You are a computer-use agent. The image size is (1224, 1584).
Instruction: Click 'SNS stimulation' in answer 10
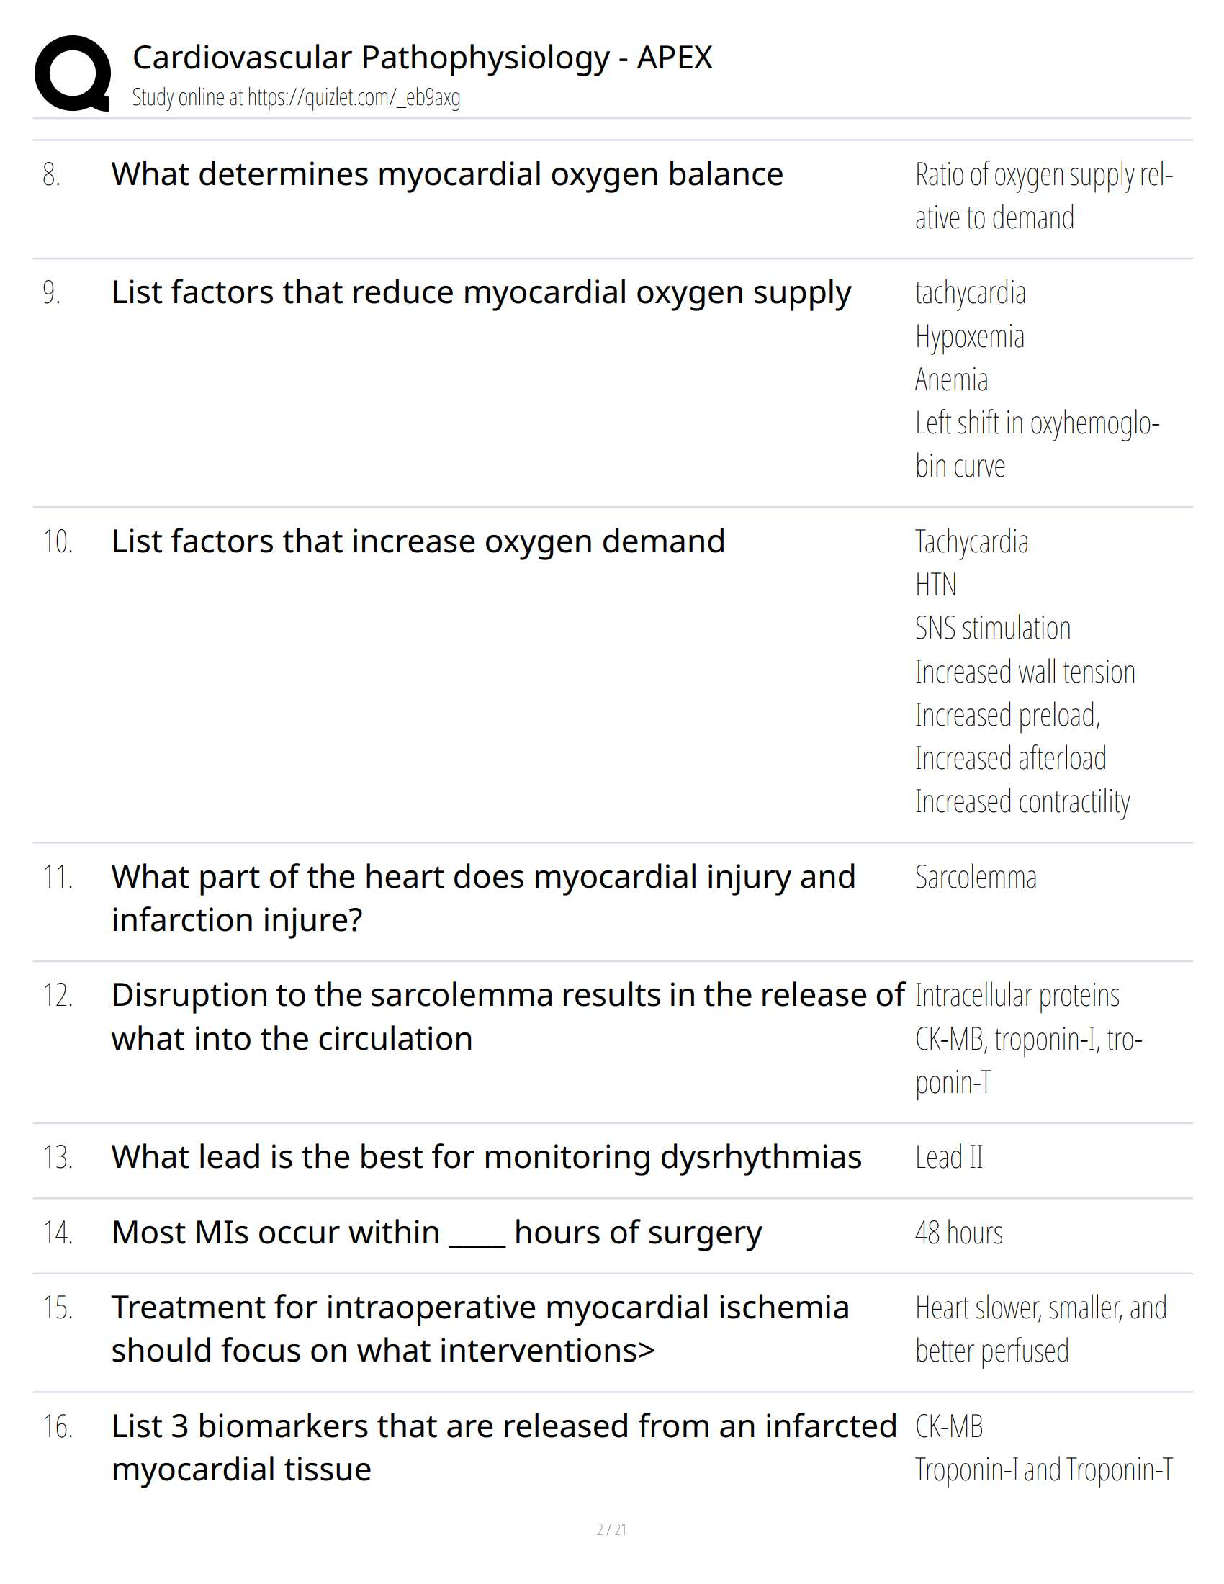click(992, 628)
